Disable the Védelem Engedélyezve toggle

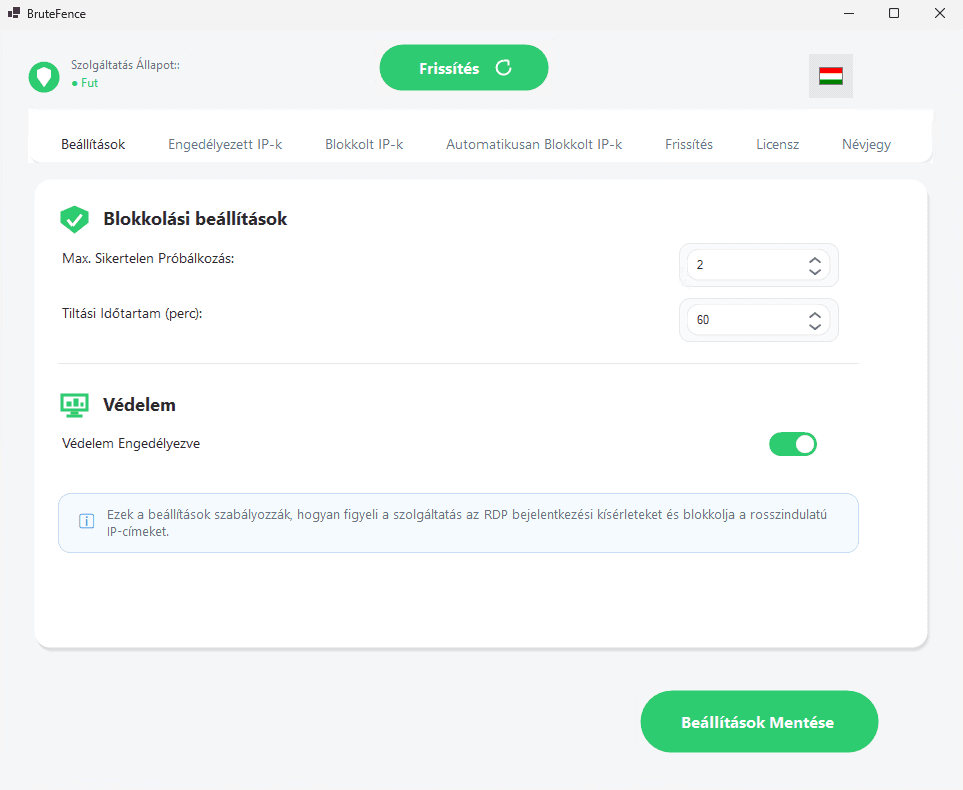point(793,444)
